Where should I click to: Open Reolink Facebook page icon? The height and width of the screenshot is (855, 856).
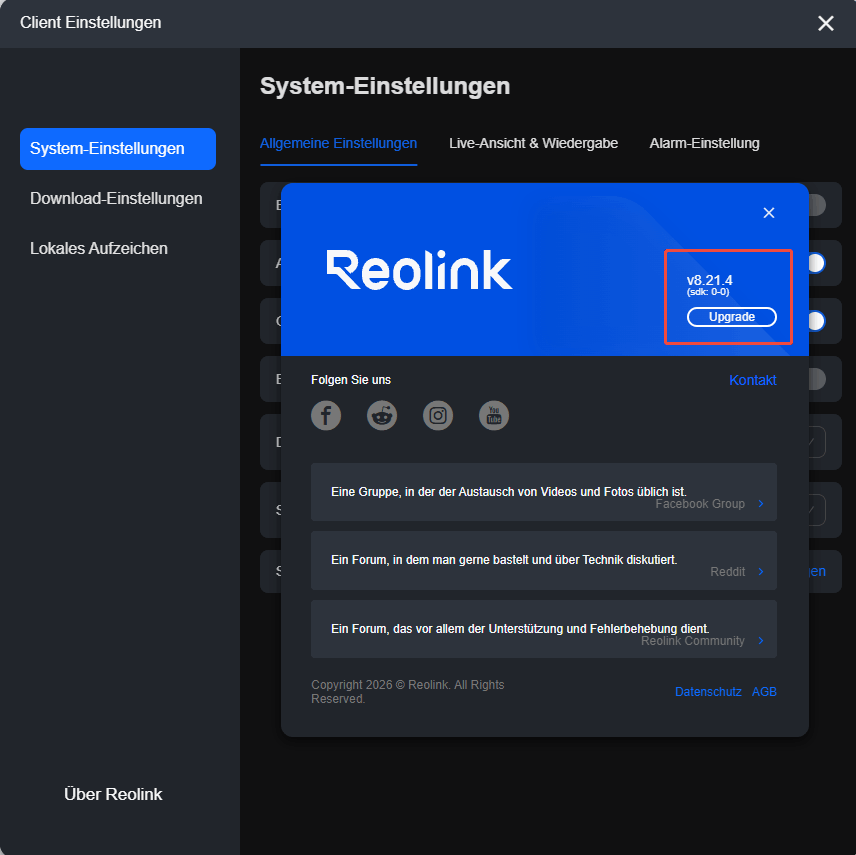pos(326,415)
